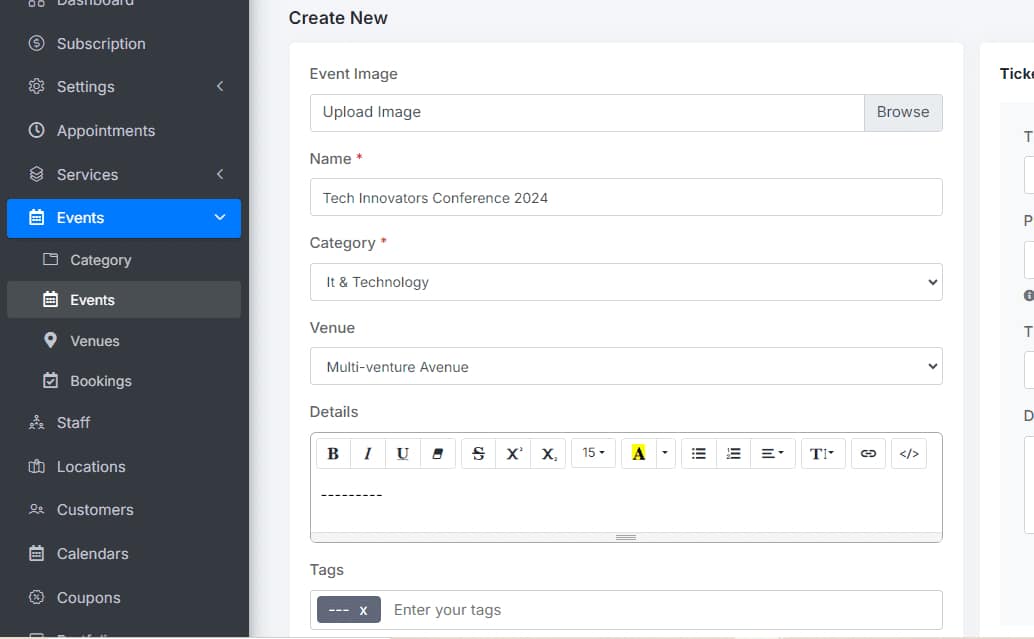Image resolution: width=1034 pixels, height=639 pixels.
Task: Toggle superscript formatting
Action: click(513, 453)
